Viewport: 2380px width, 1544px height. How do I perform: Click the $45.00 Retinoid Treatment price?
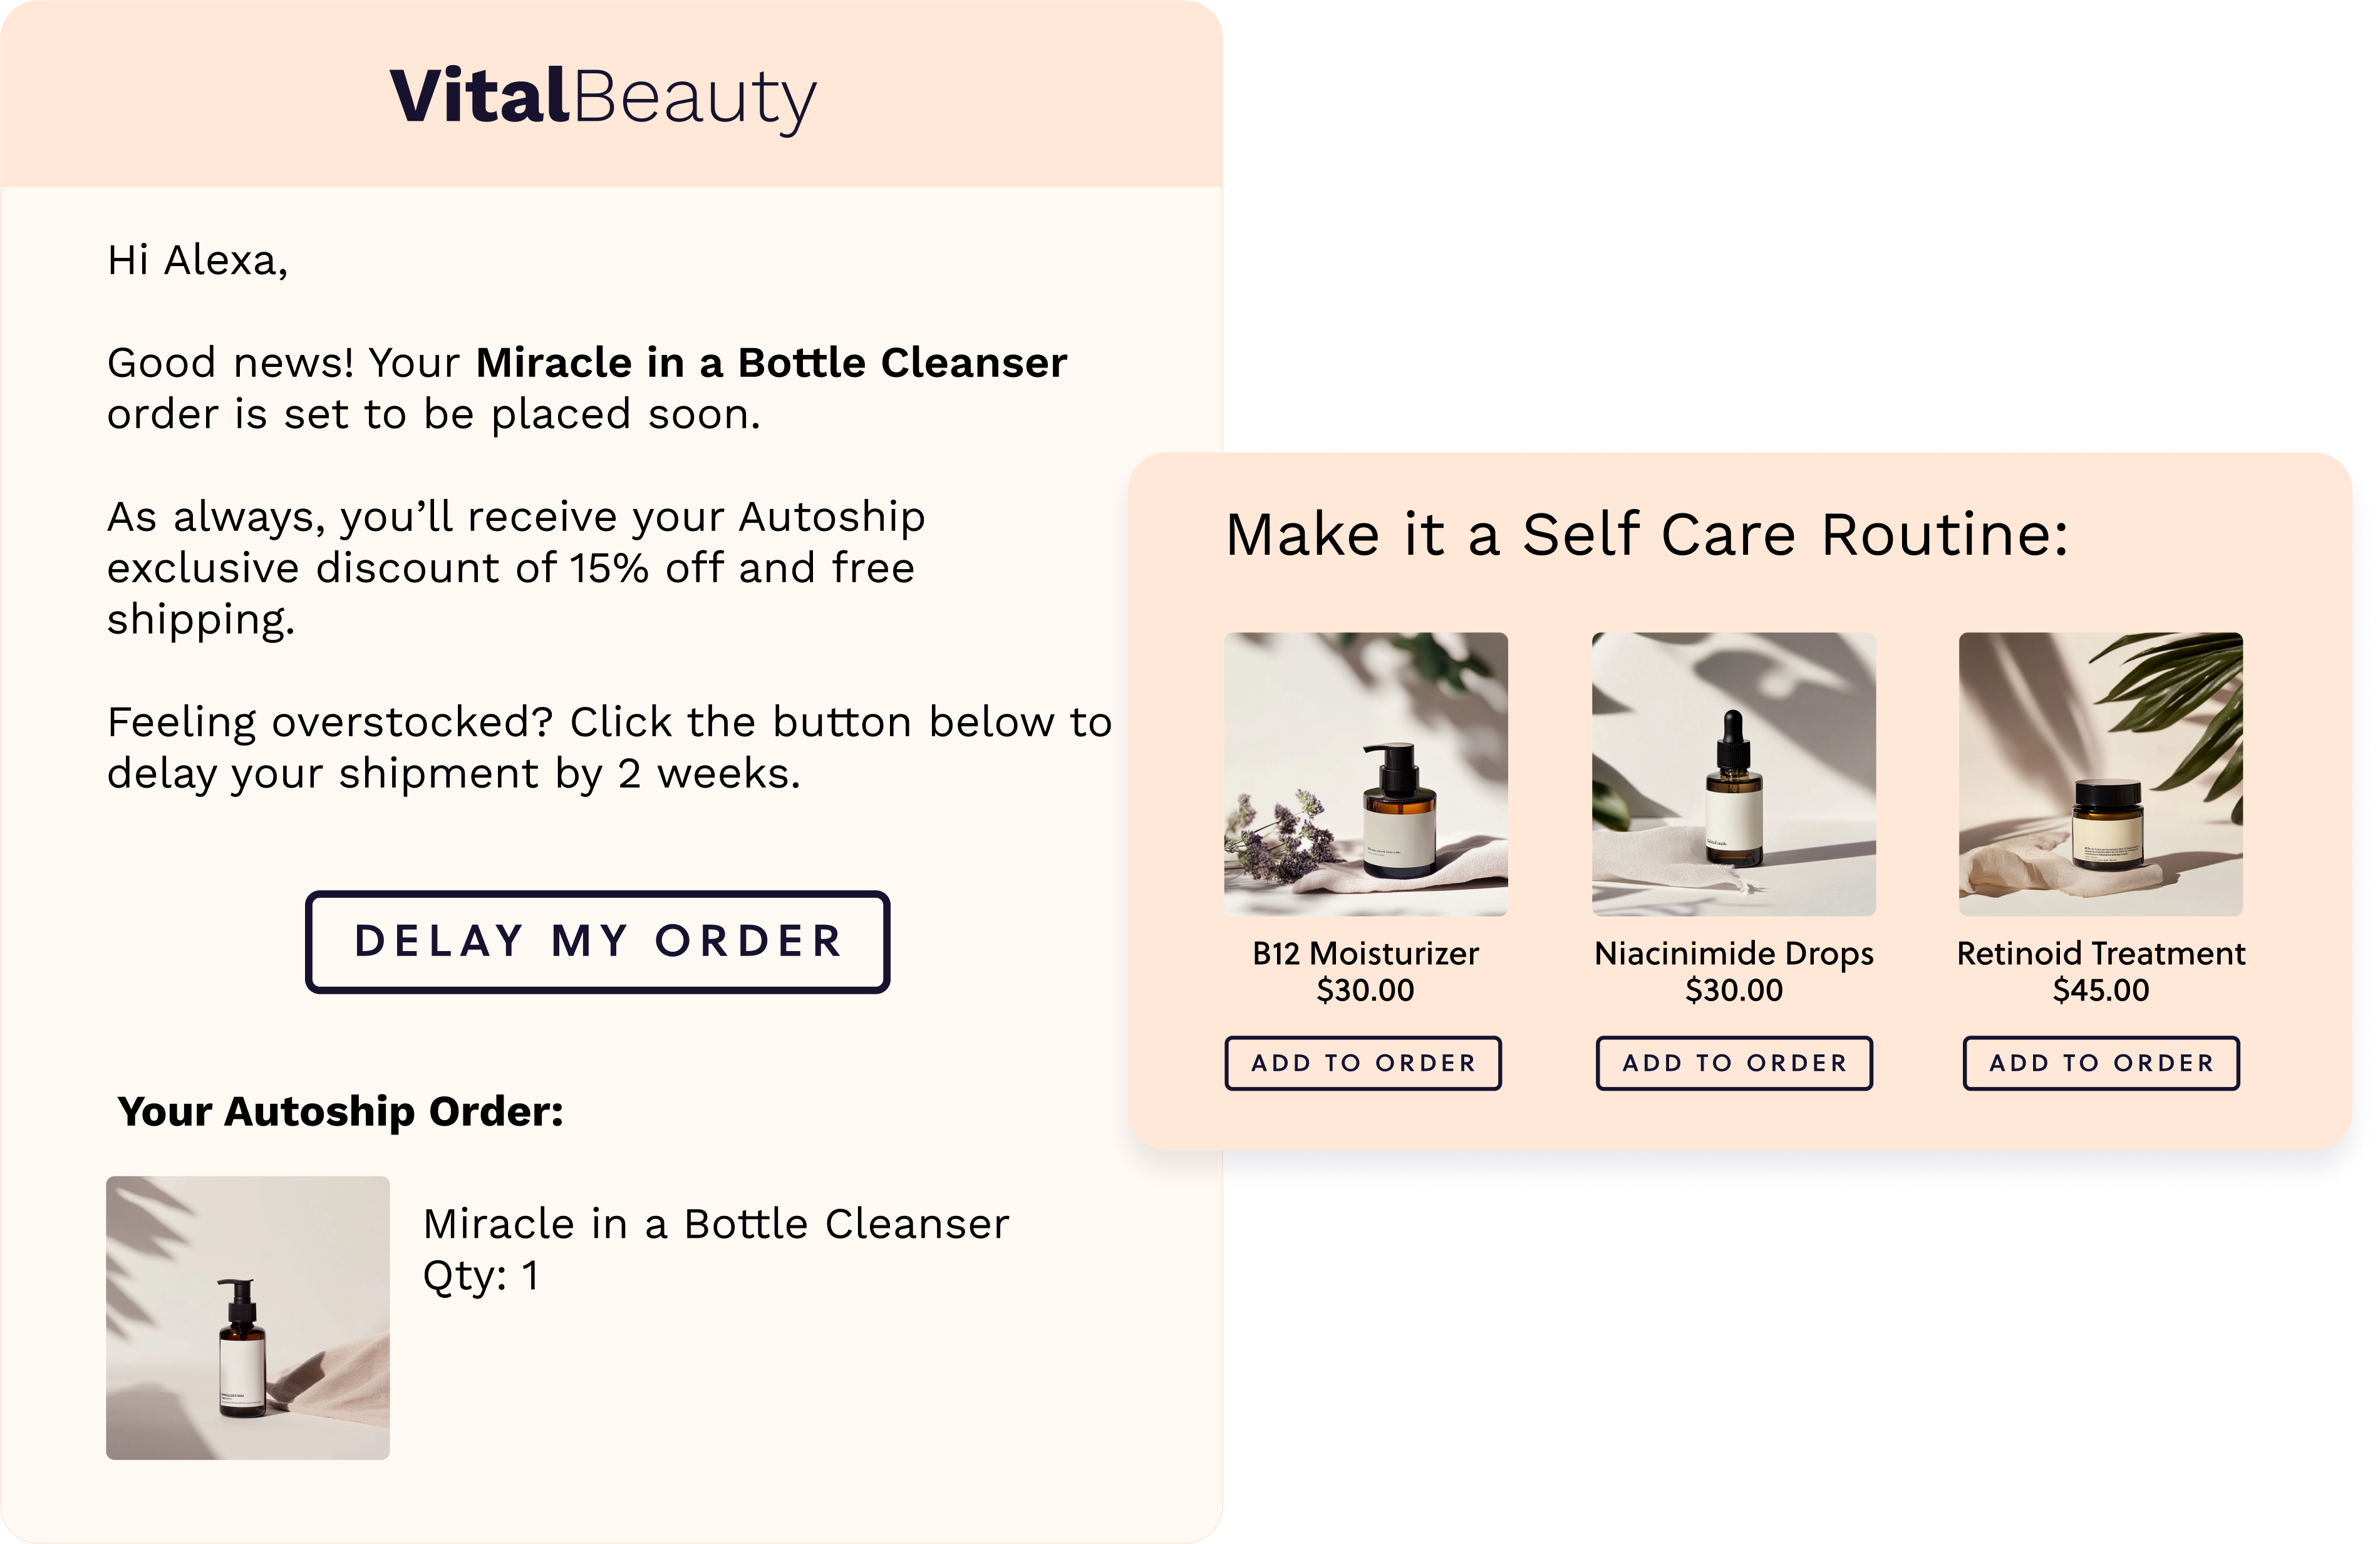(2101, 990)
